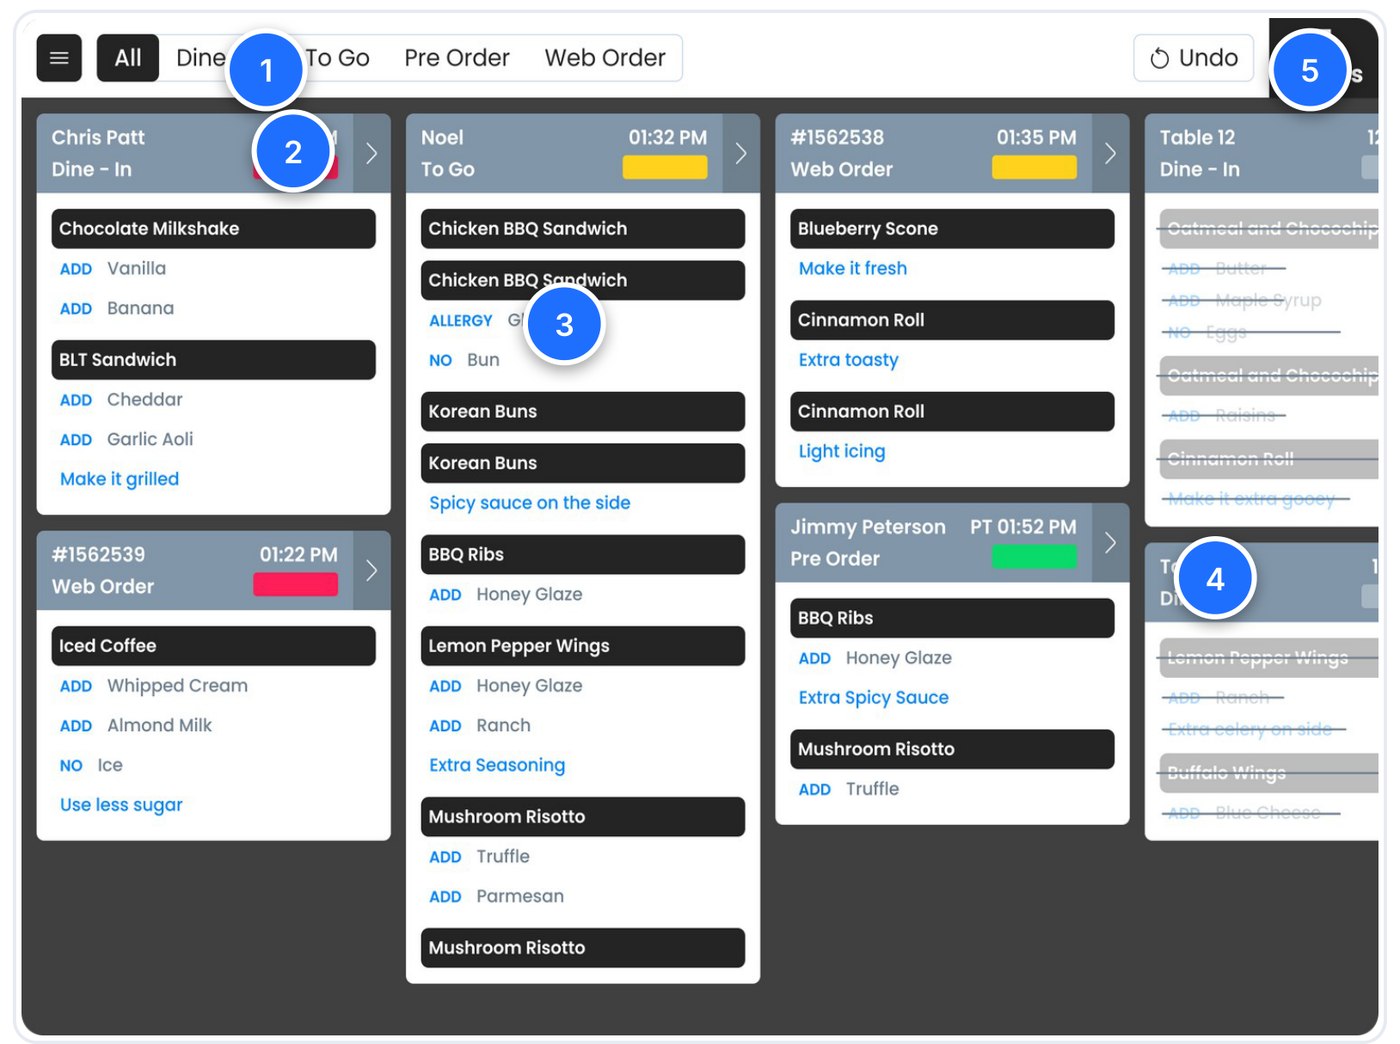
Task: Click the "NO Bun" modifier
Action: (464, 360)
